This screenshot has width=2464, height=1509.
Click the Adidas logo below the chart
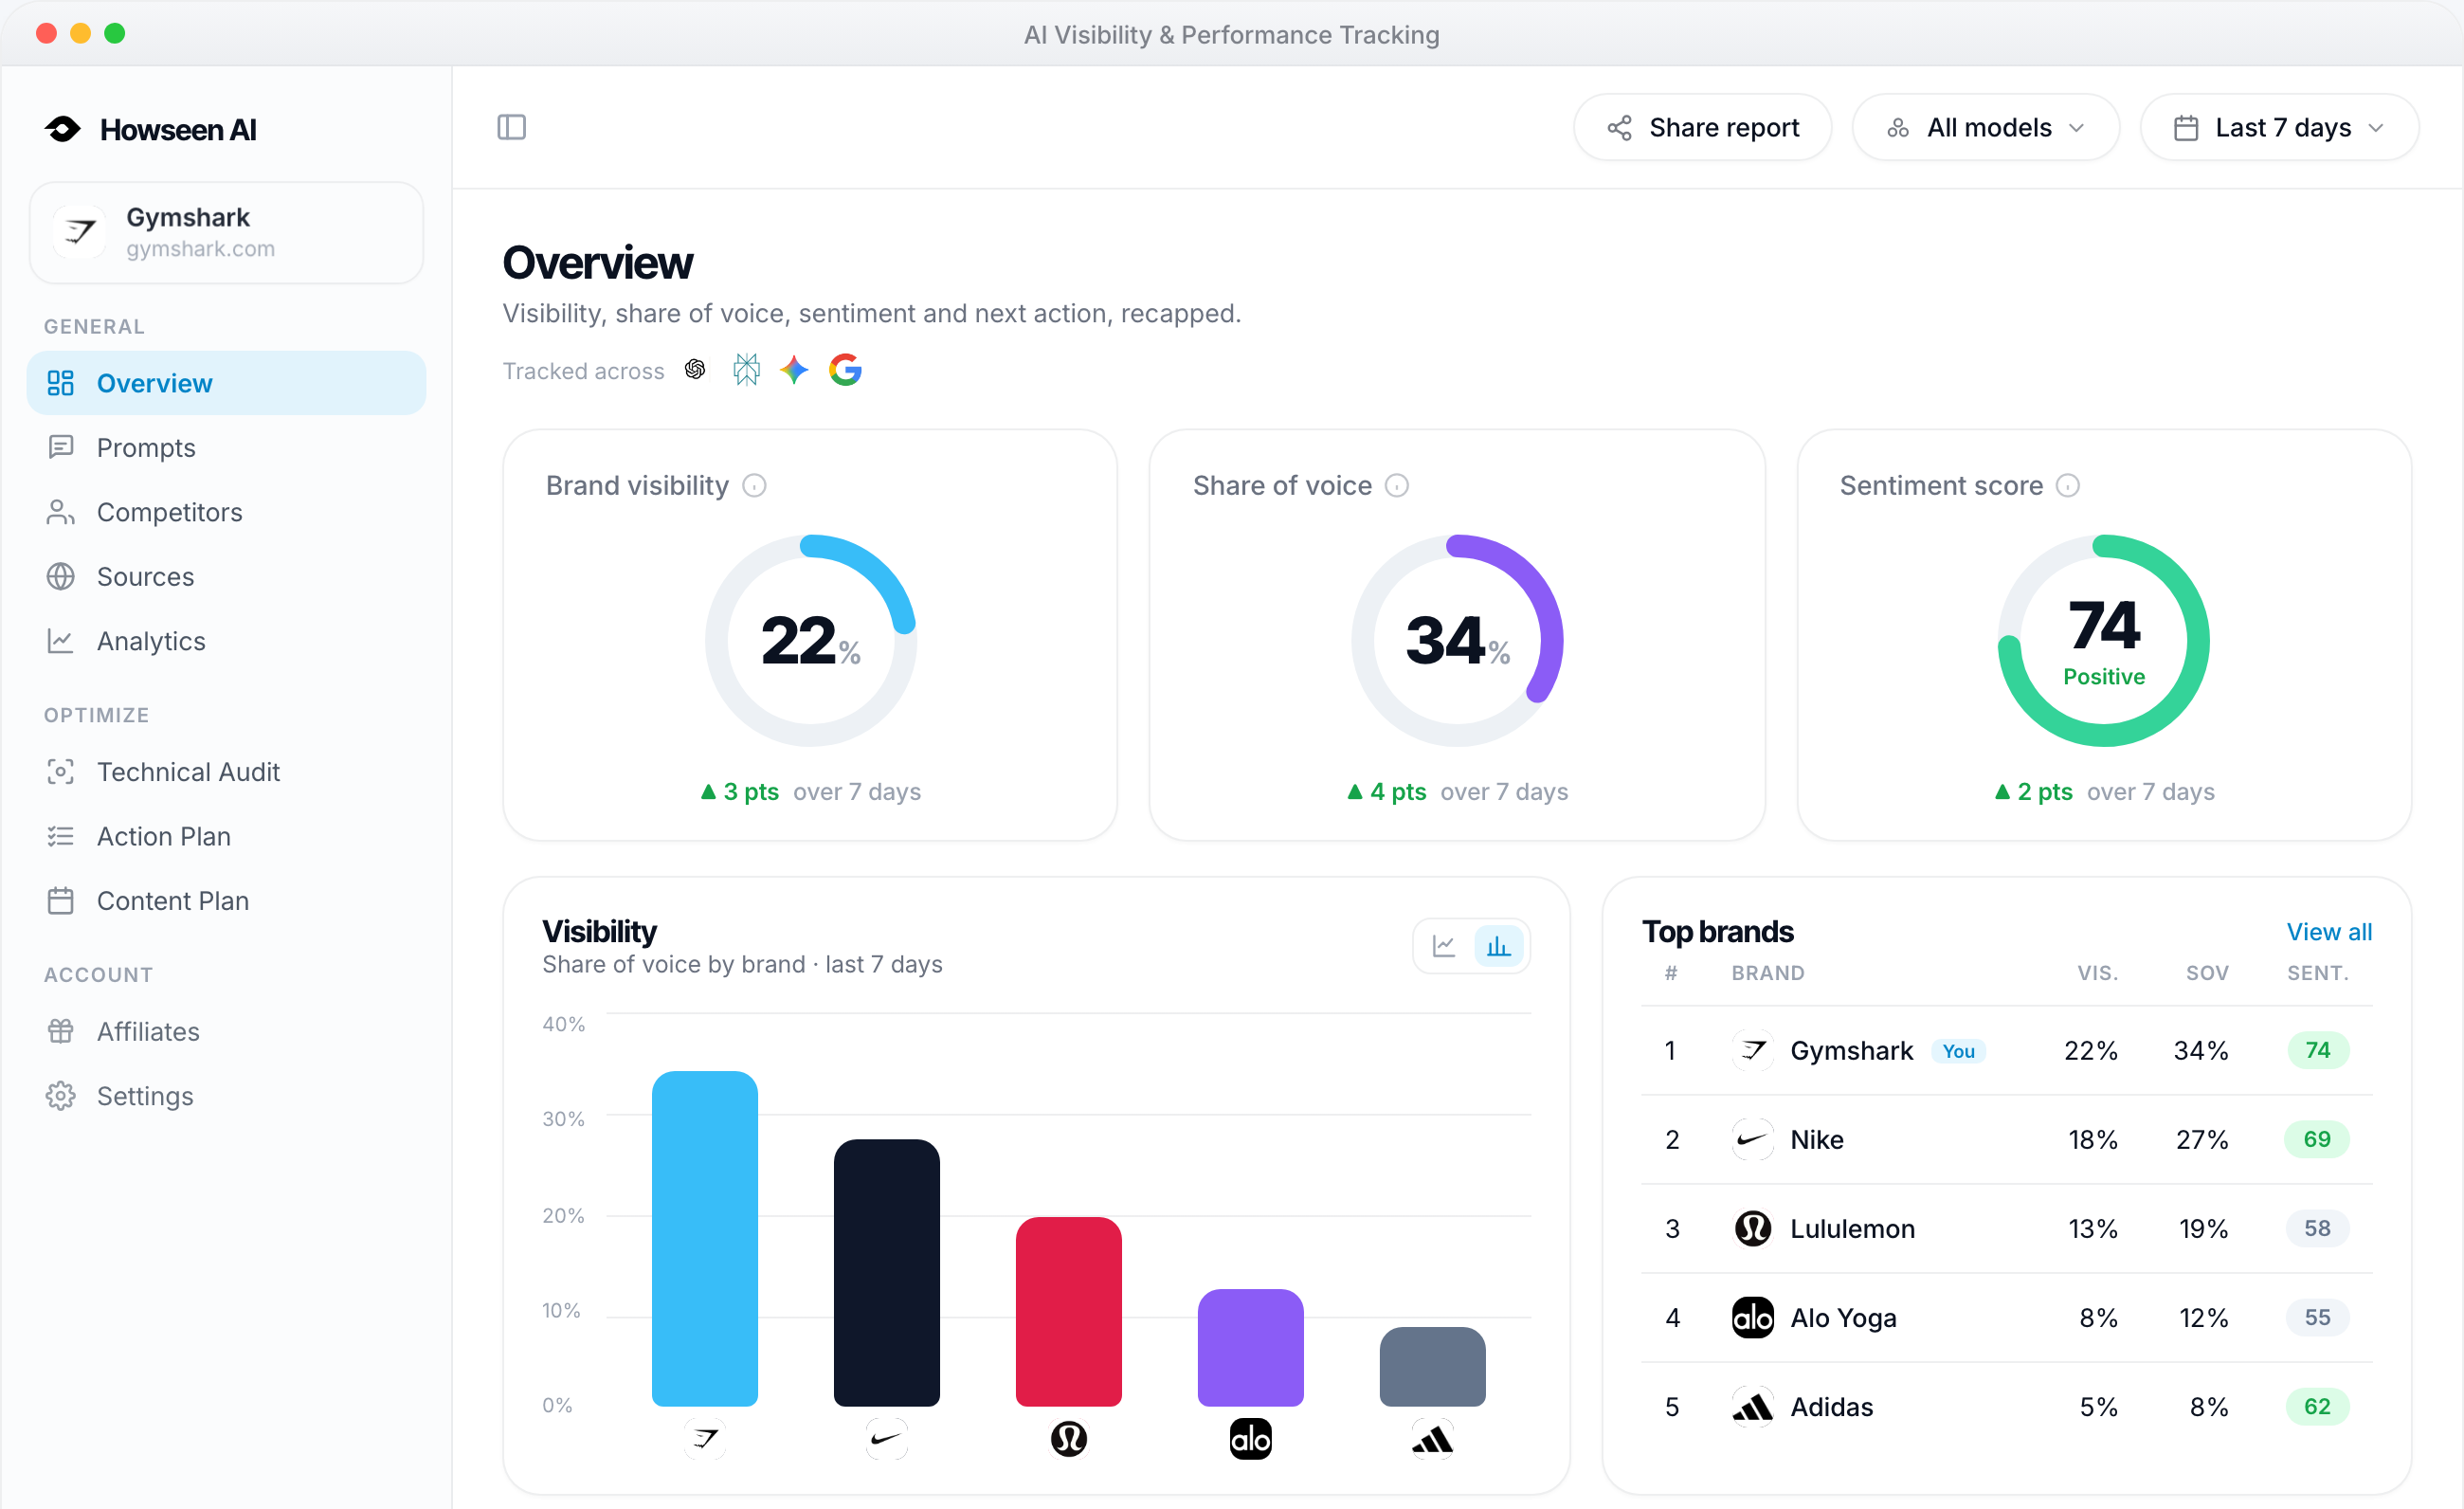point(1432,1439)
